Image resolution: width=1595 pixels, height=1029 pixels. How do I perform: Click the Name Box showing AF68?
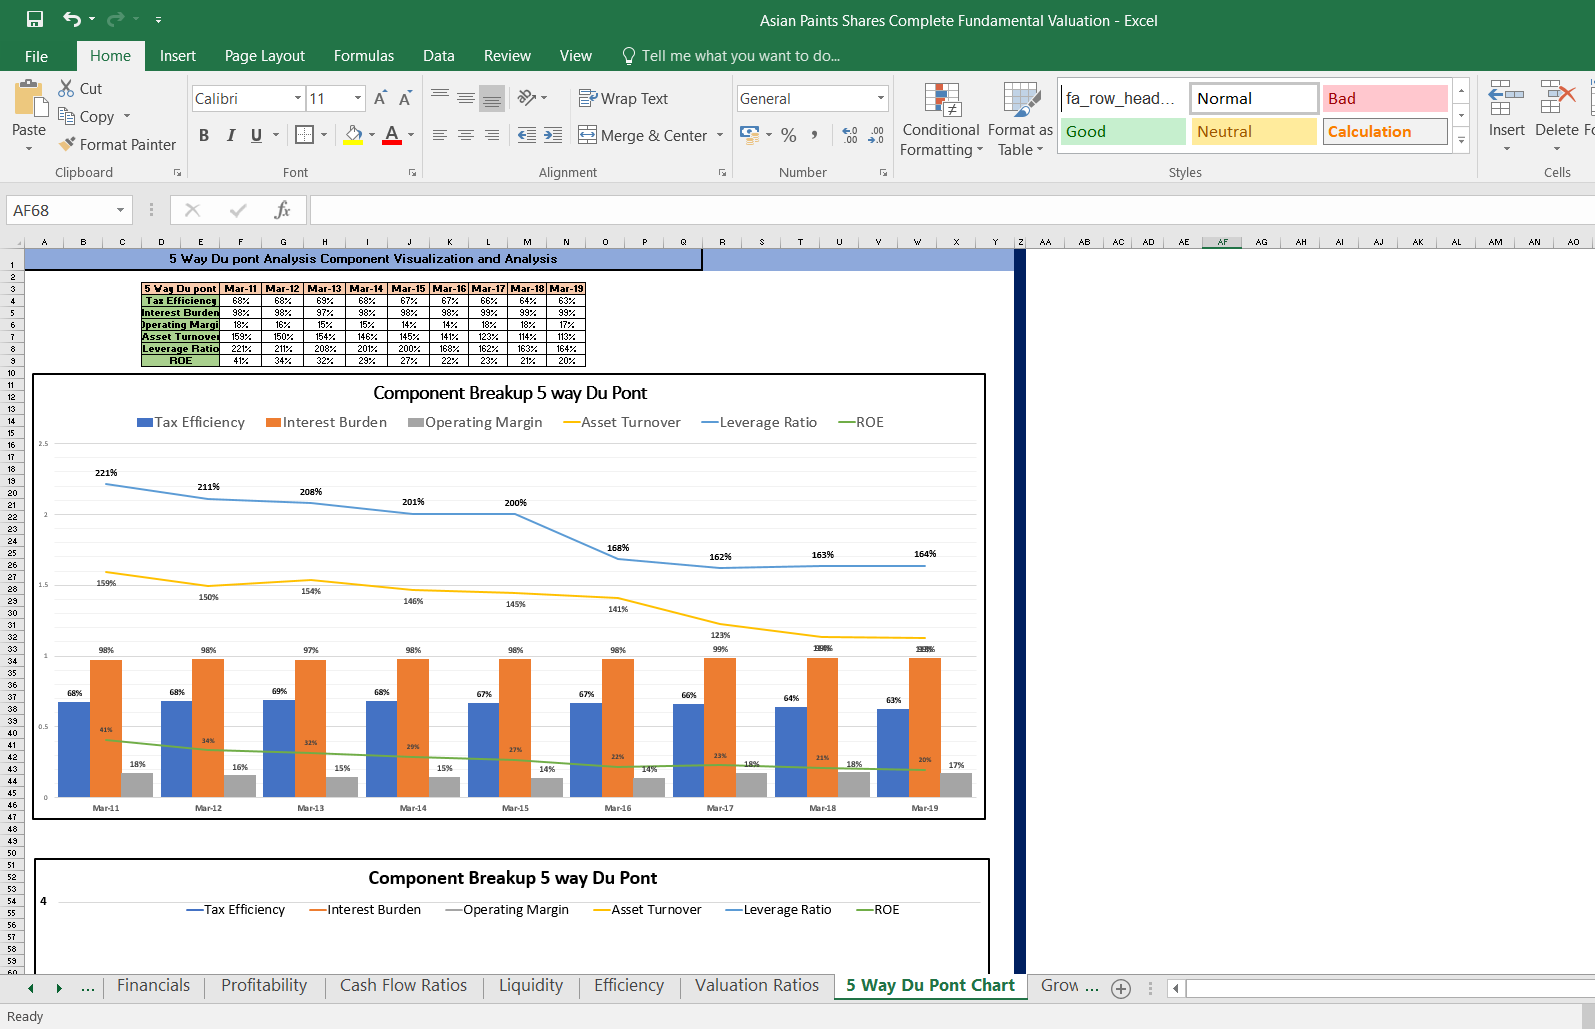pos(60,210)
